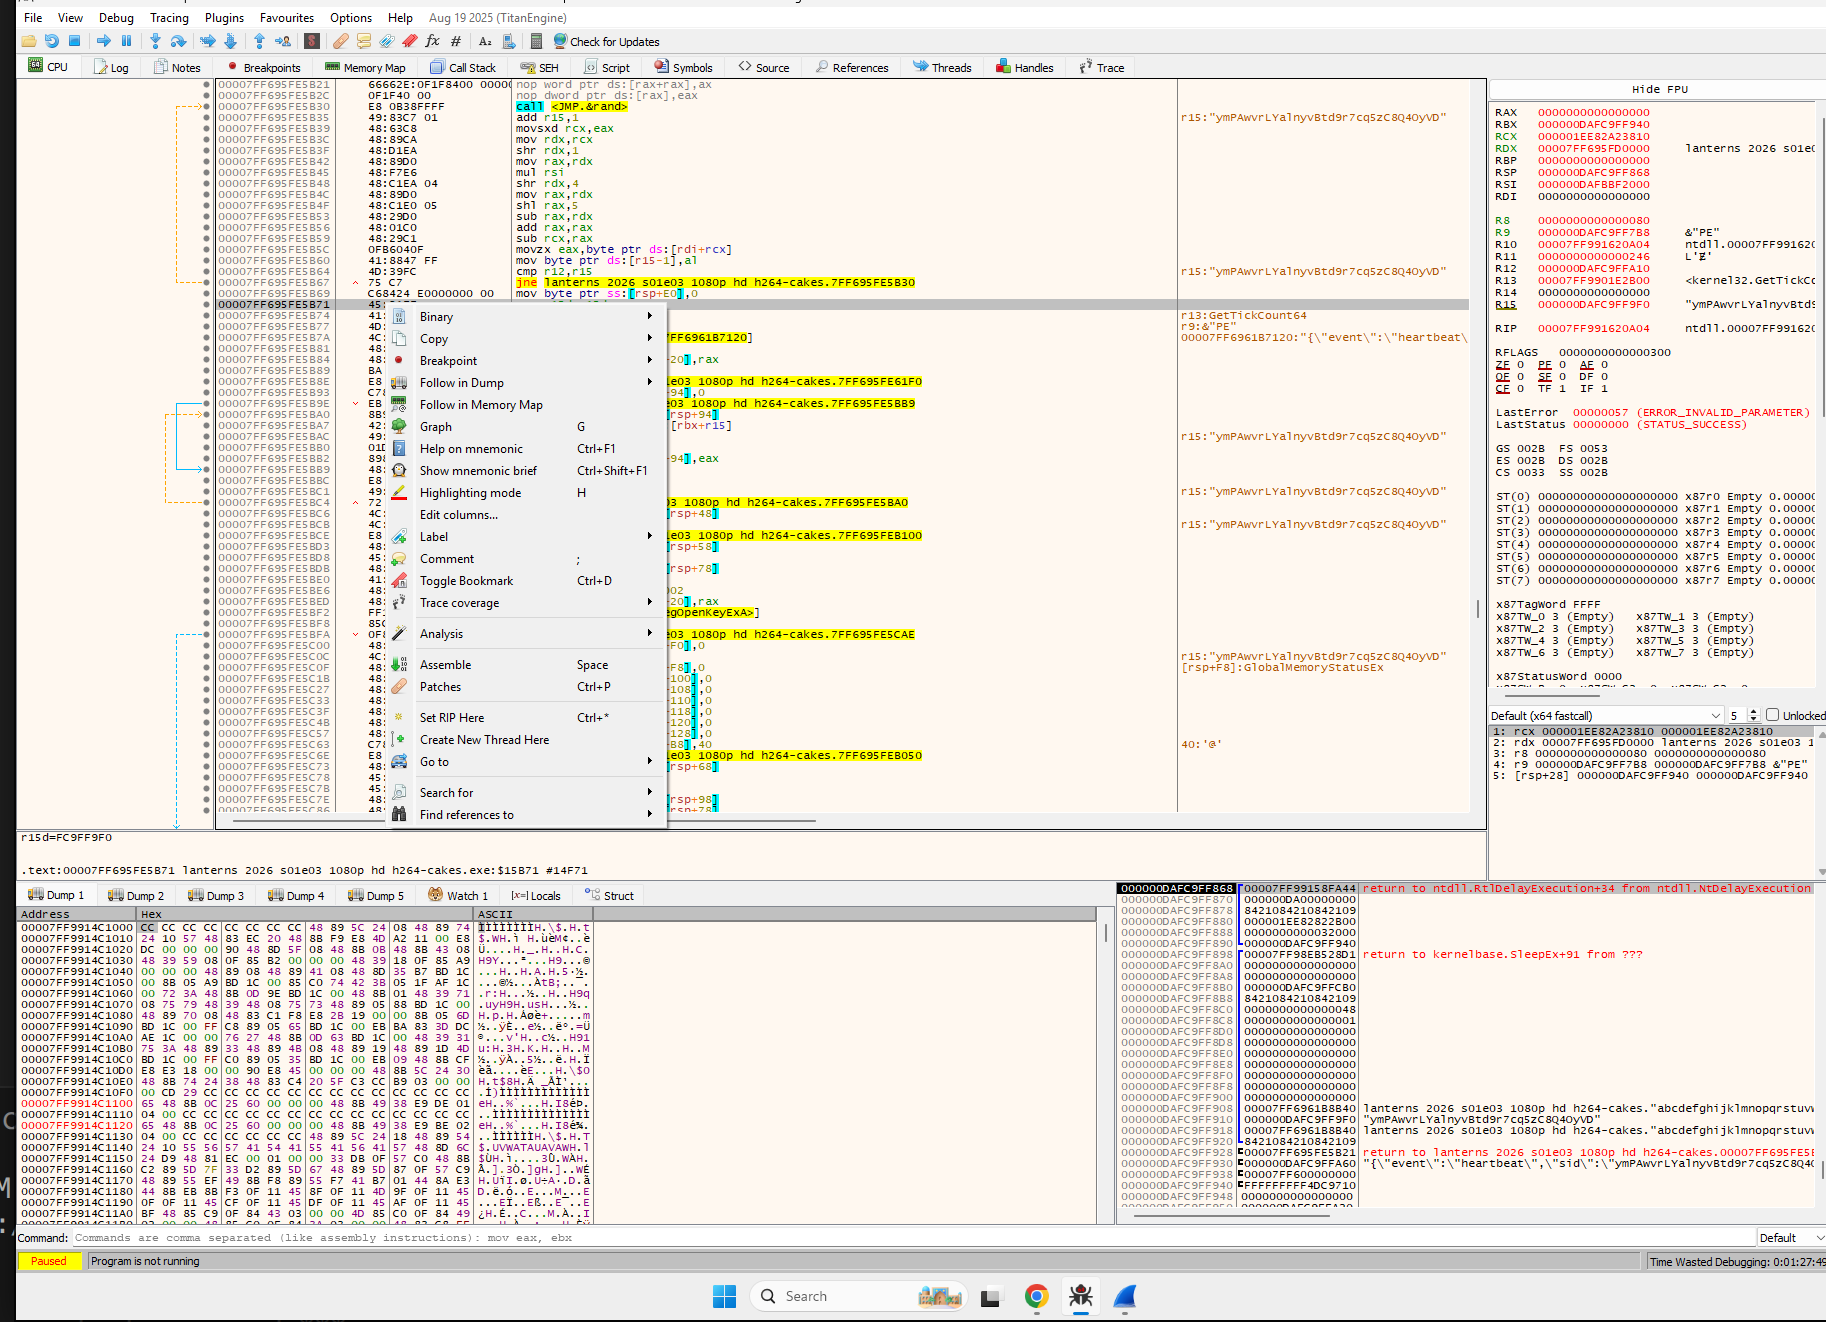Open the Functions fx toolbar icon
This screenshot has height=1322, width=1826.
(x=432, y=41)
